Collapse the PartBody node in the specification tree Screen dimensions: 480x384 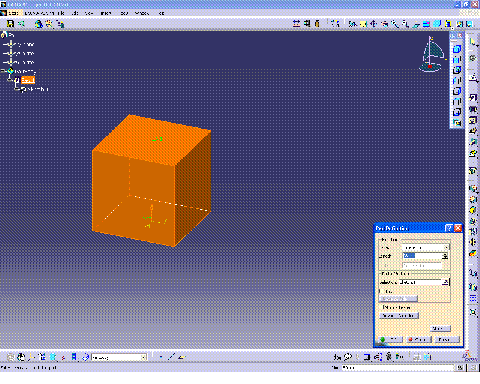coord(3,71)
